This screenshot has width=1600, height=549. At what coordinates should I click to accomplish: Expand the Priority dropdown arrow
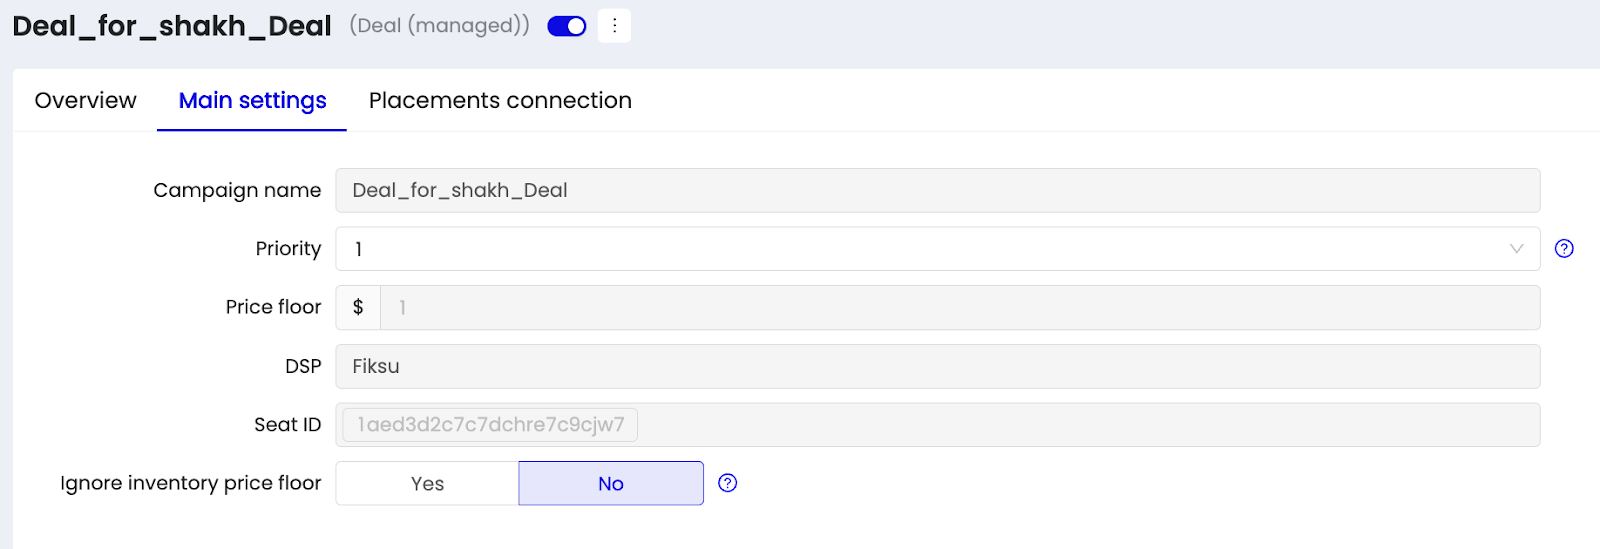pos(1516,249)
